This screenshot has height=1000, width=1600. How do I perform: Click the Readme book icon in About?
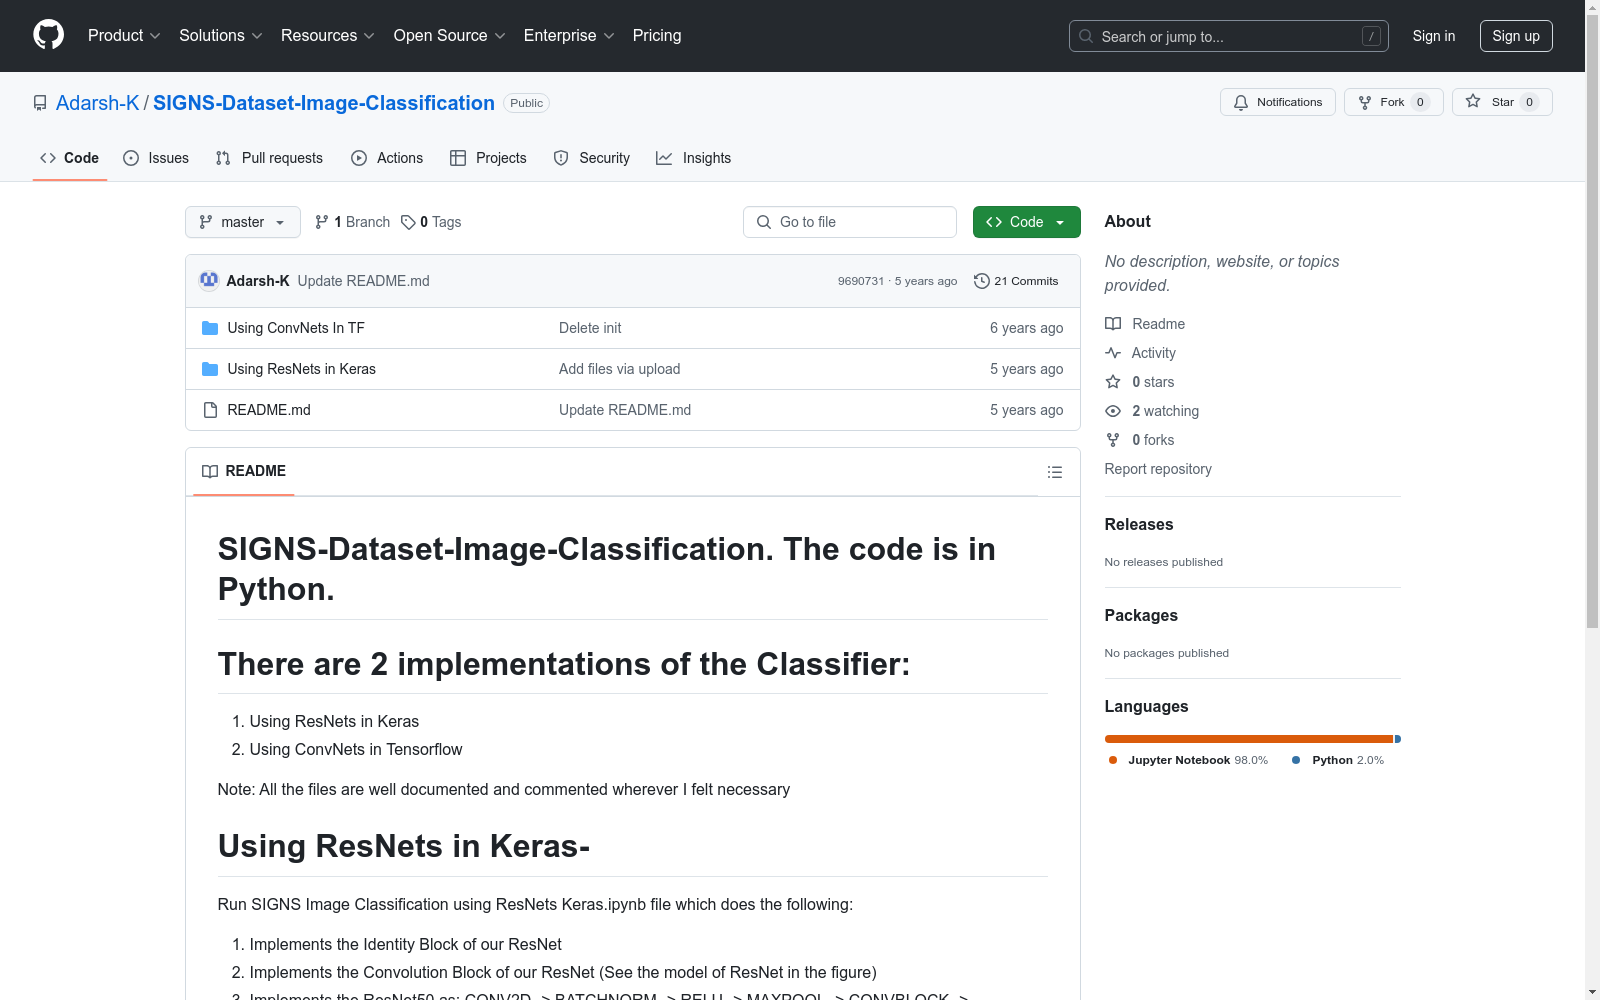pyautogui.click(x=1113, y=324)
